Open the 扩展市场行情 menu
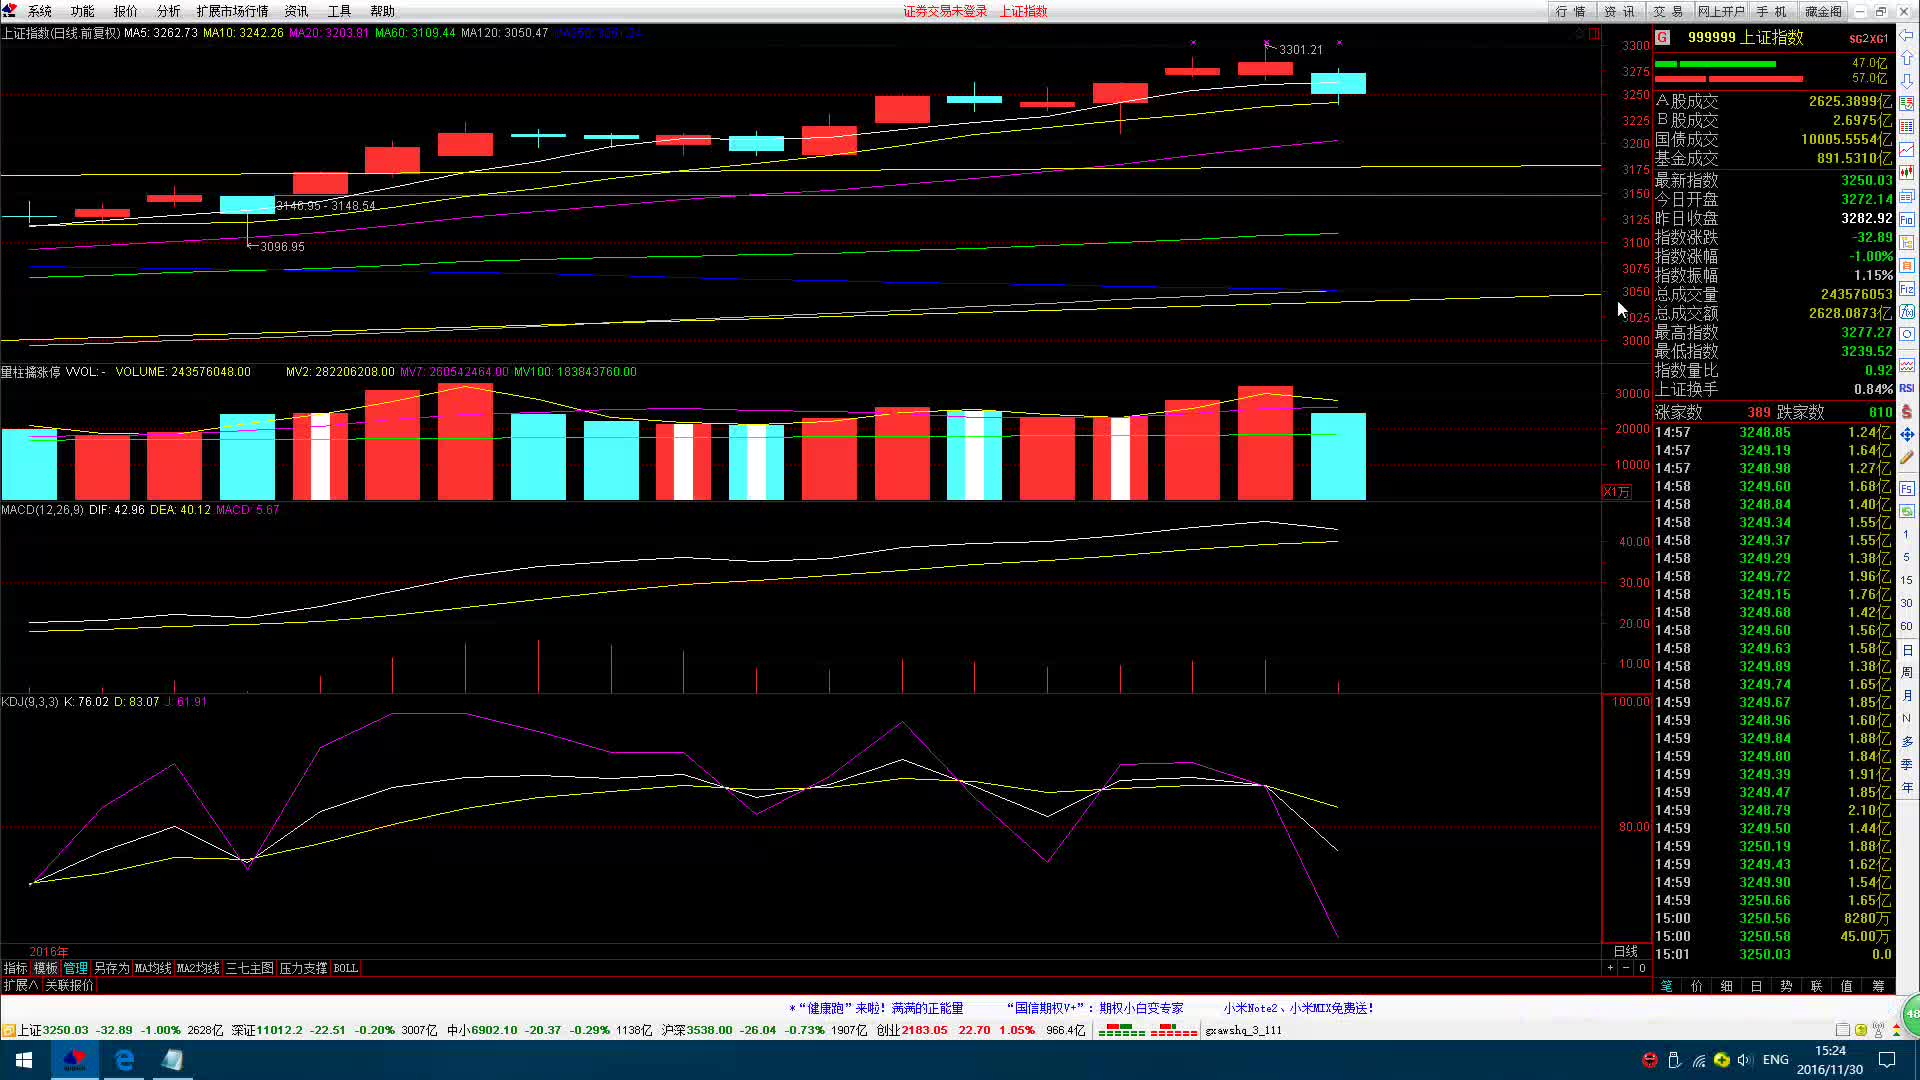Image resolution: width=1920 pixels, height=1080 pixels. click(x=233, y=11)
